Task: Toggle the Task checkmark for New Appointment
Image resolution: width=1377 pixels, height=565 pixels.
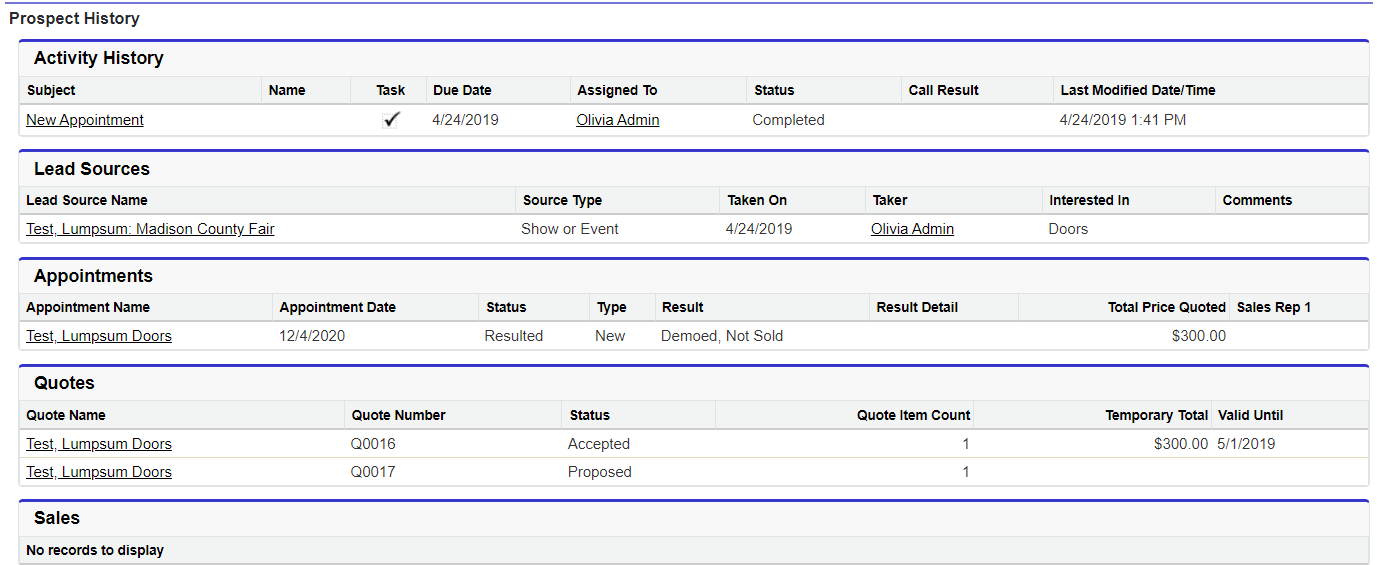Action: tap(391, 120)
